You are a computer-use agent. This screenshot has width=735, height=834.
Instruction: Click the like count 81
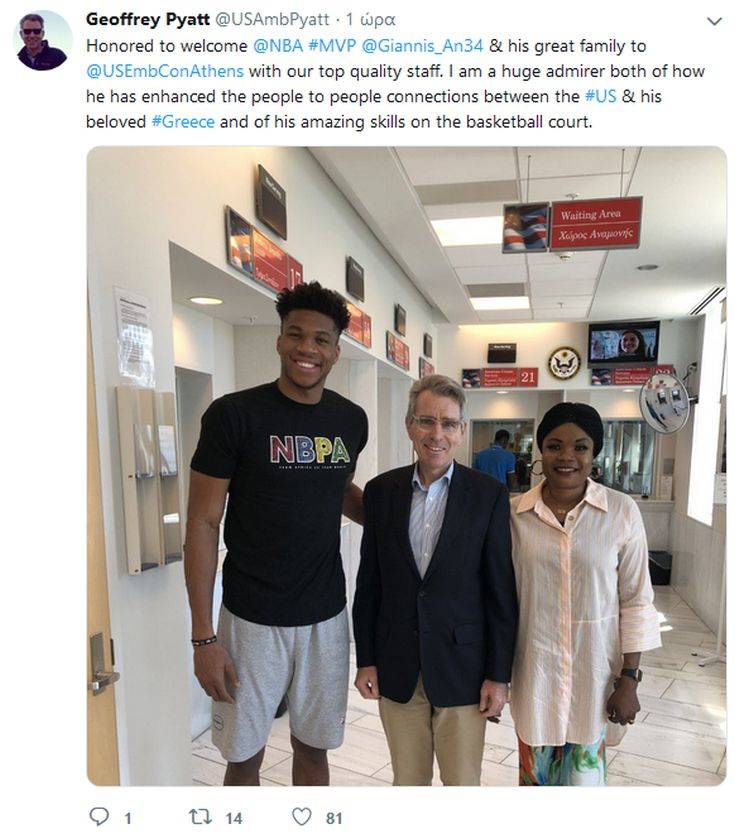[x=334, y=818]
